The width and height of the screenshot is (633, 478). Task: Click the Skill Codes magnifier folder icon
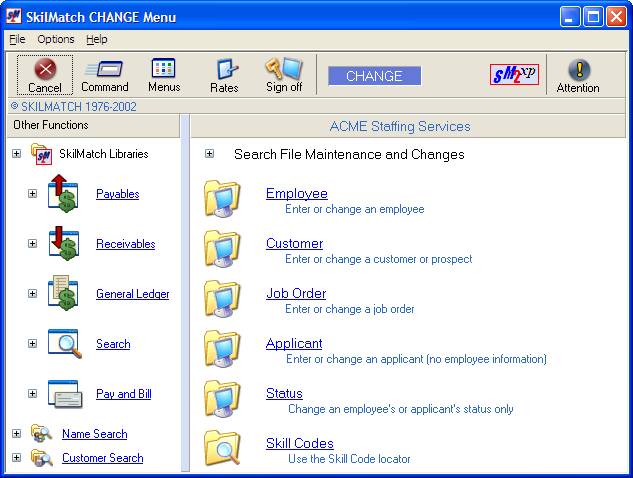coord(222,448)
